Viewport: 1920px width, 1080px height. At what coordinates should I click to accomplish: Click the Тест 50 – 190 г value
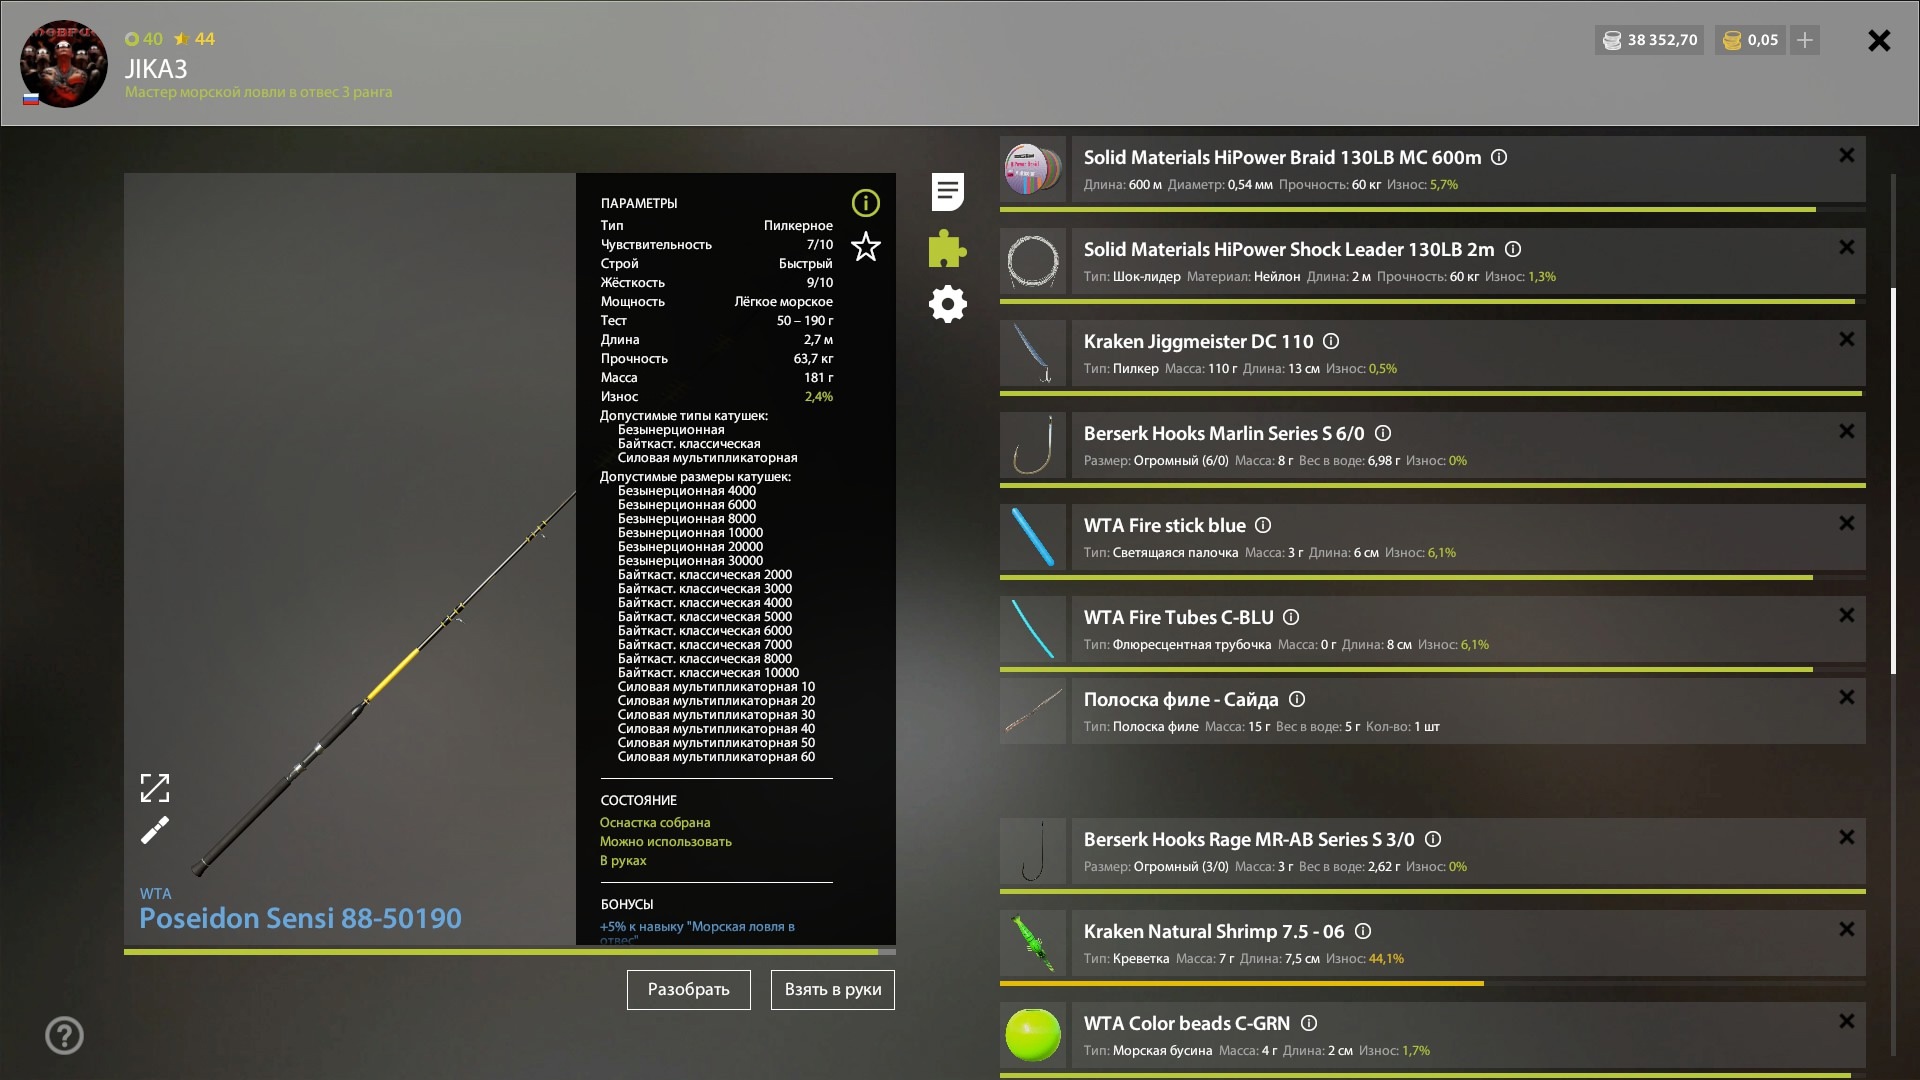coord(804,321)
